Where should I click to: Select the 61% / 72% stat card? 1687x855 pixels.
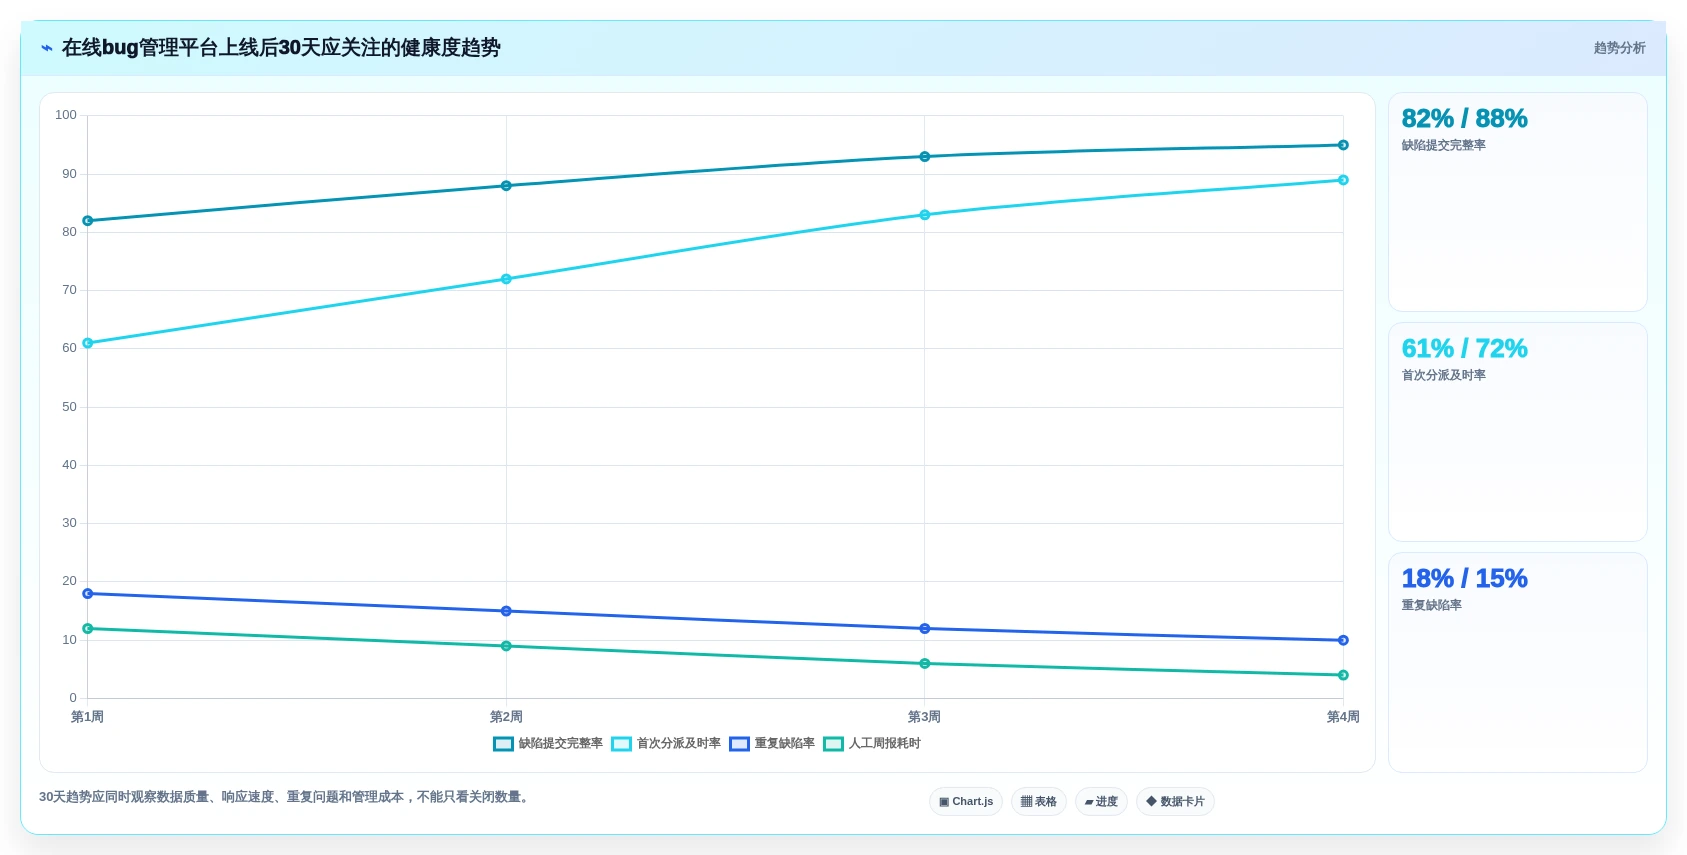click(x=1517, y=432)
